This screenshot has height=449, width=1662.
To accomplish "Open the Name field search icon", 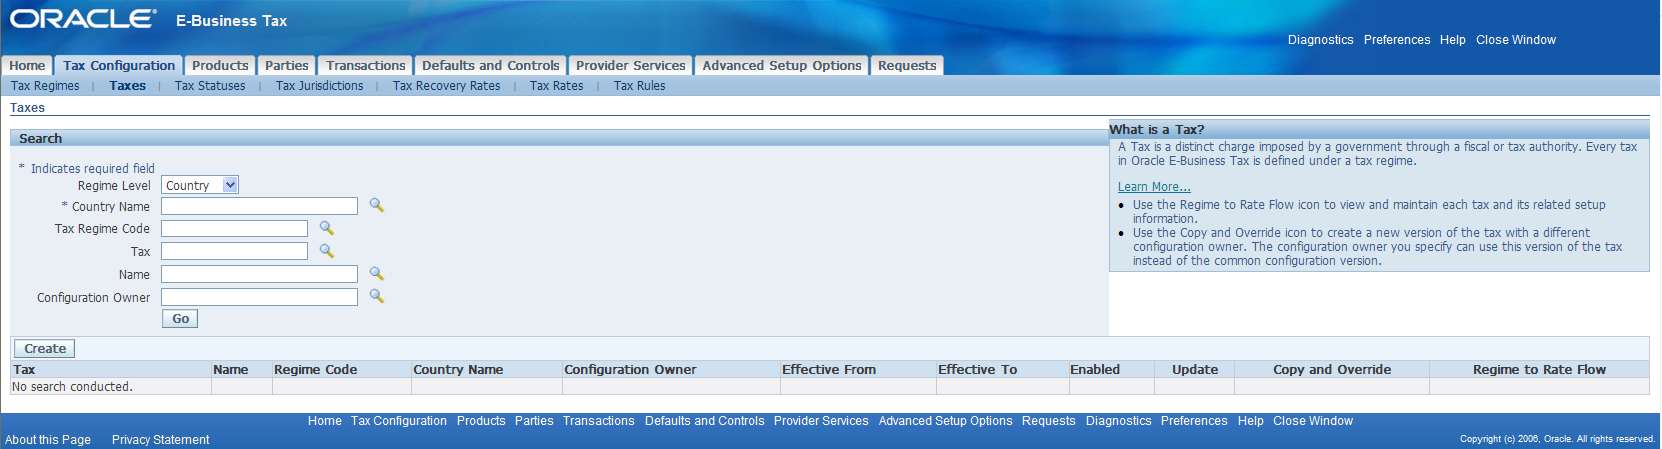I will coord(376,273).
